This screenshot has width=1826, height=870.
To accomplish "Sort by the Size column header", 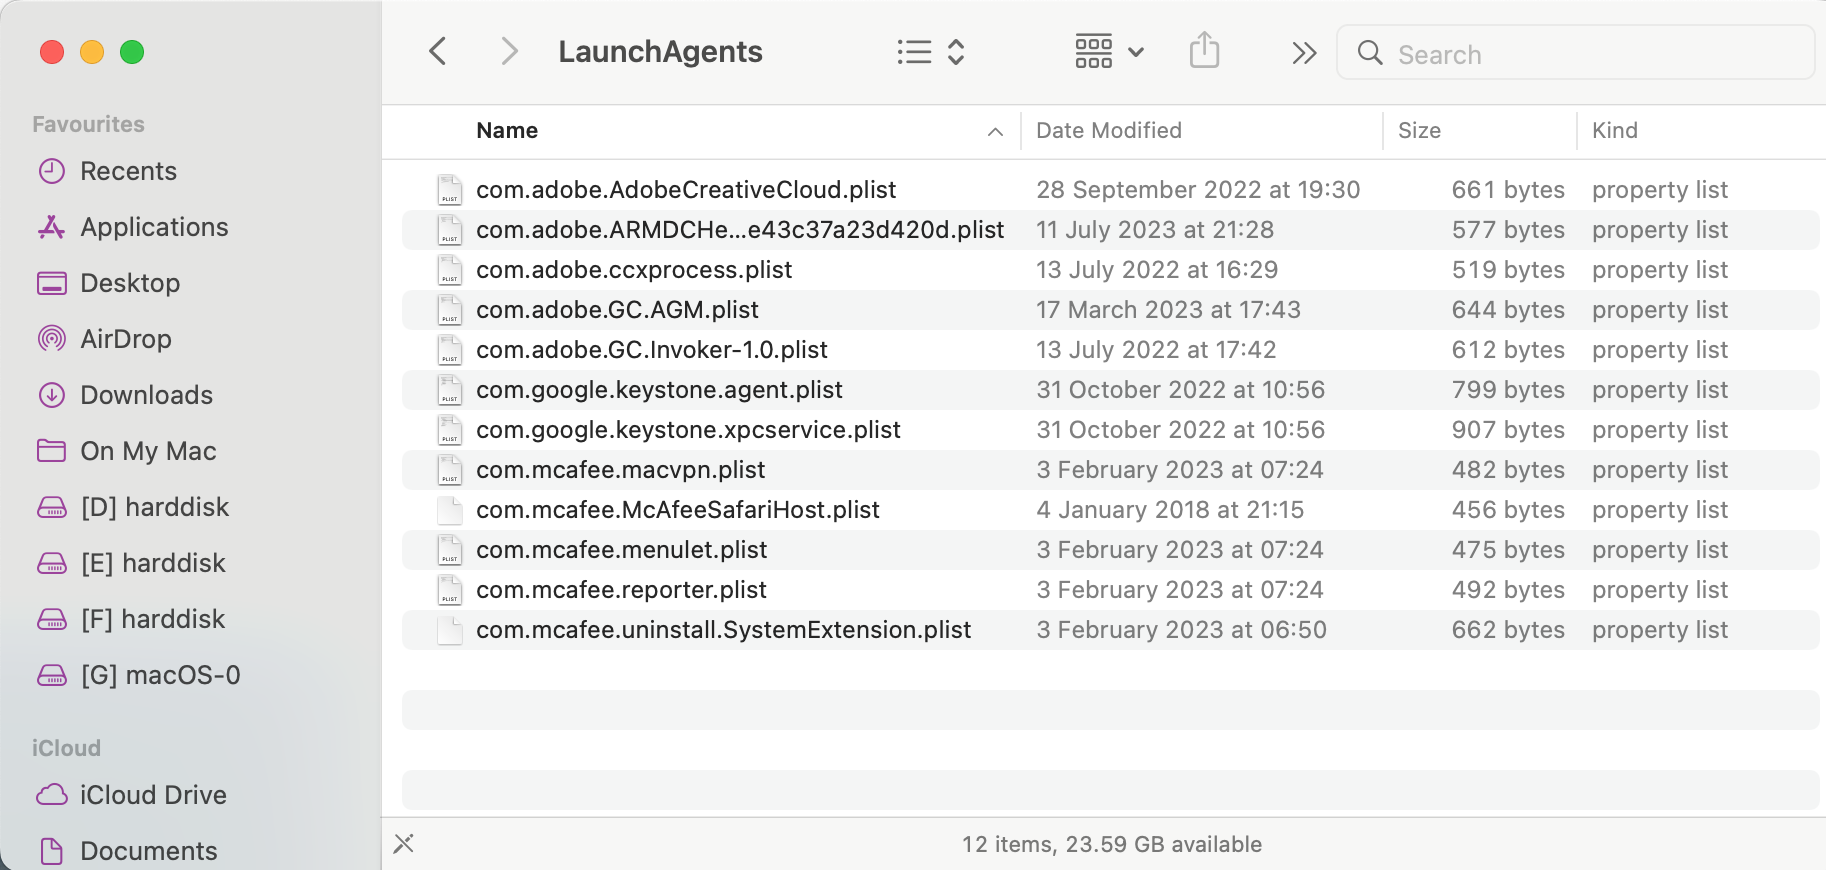I will [1419, 130].
